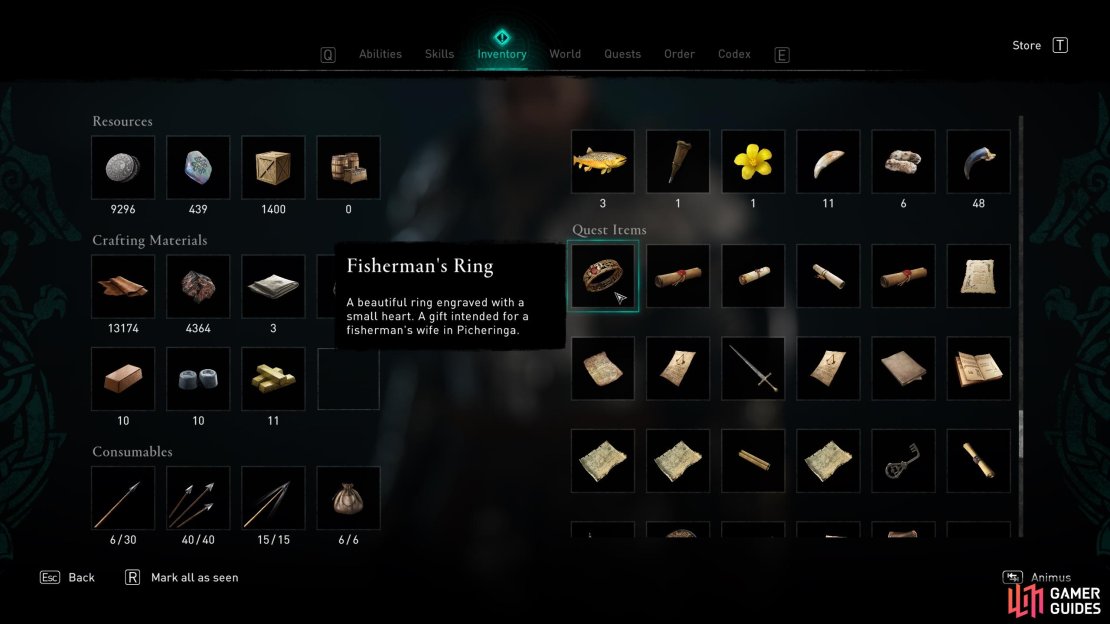Select the ration pouch consumable 6/6

coord(348,498)
